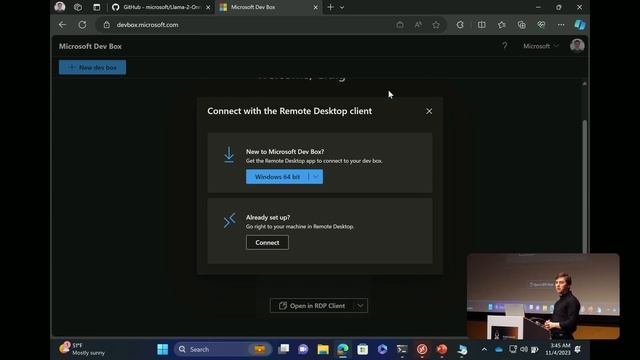The height and width of the screenshot is (360, 640).
Task: Open the Dev Box account avatar
Action: (x=577, y=46)
